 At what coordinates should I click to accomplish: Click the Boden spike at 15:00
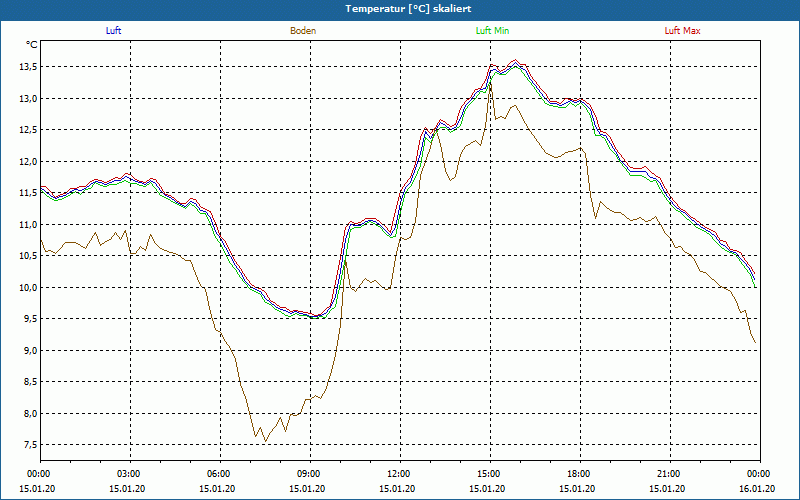[491, 85]
